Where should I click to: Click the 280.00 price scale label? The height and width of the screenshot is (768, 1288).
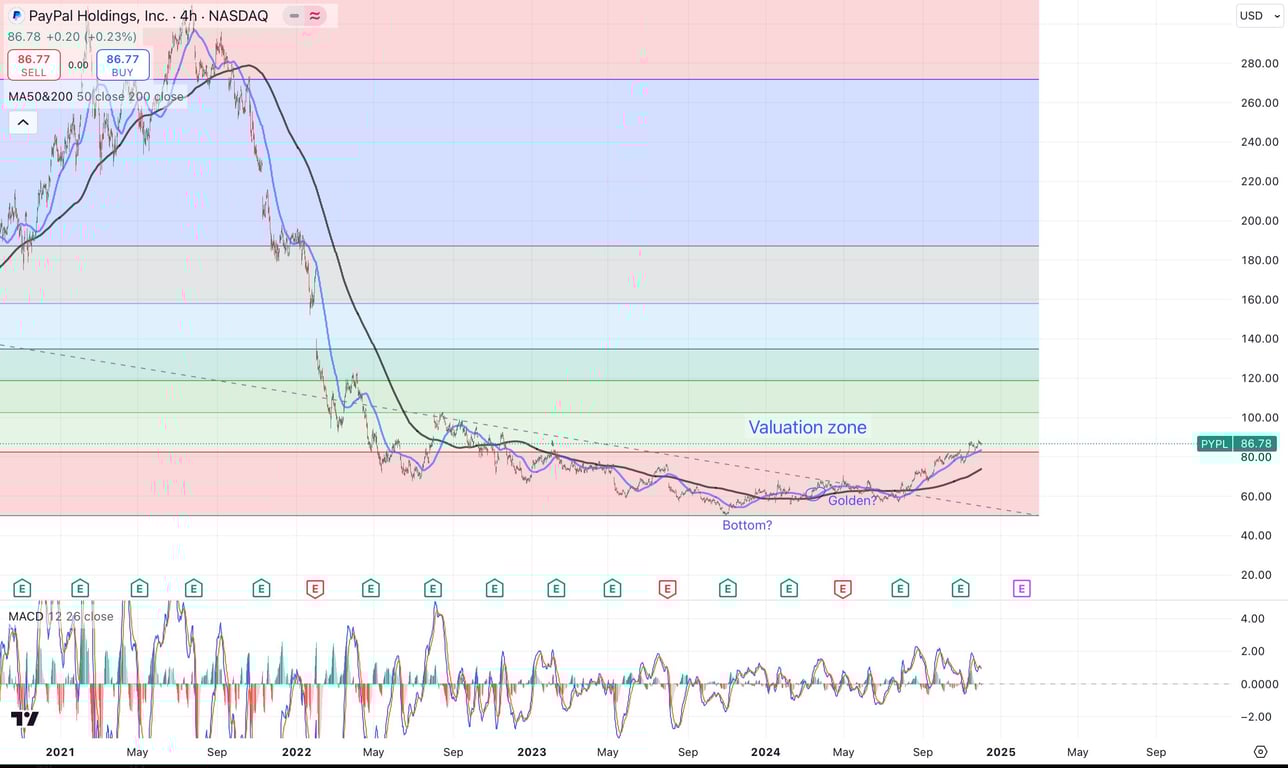coord(1259,63)
